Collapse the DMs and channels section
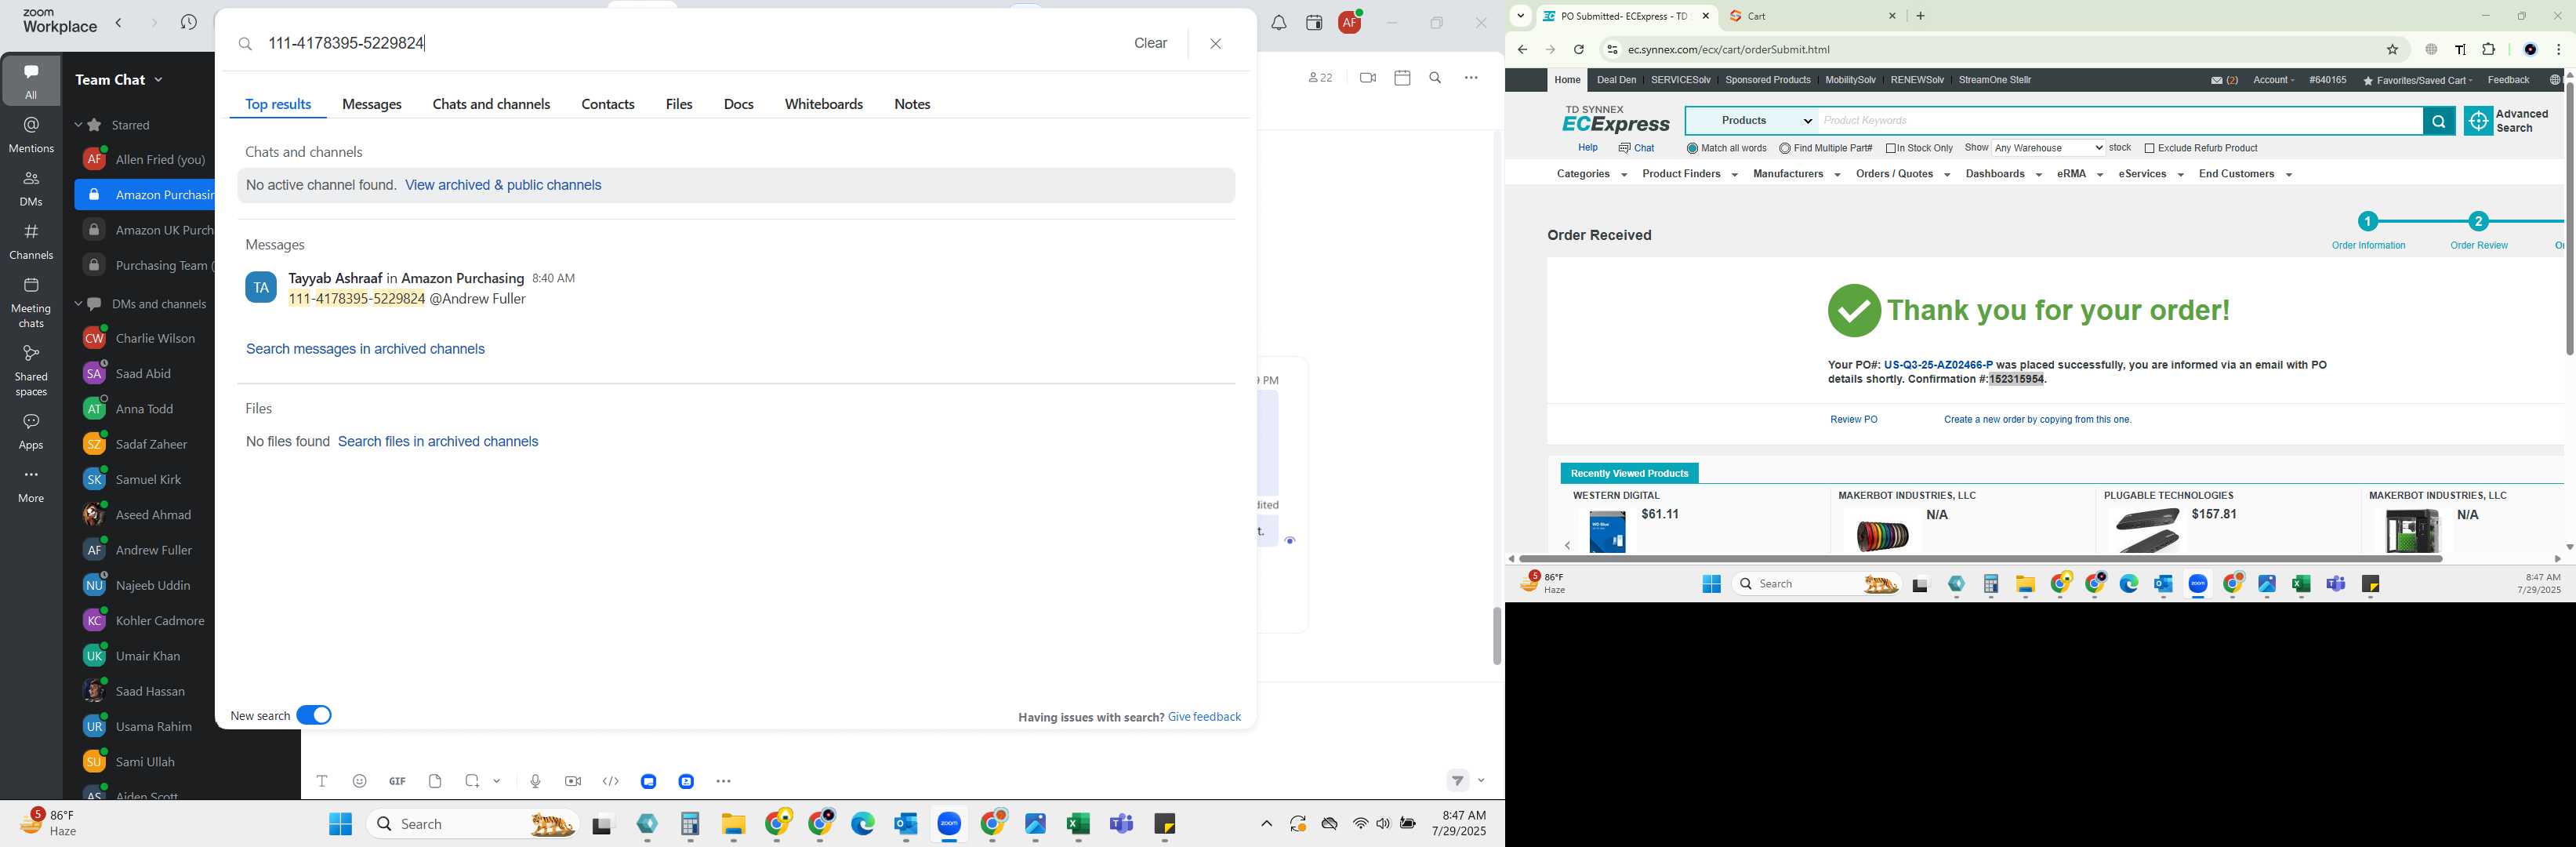Image resolution: width=2576 pixels, height=847 pixels. coord(78,304)
